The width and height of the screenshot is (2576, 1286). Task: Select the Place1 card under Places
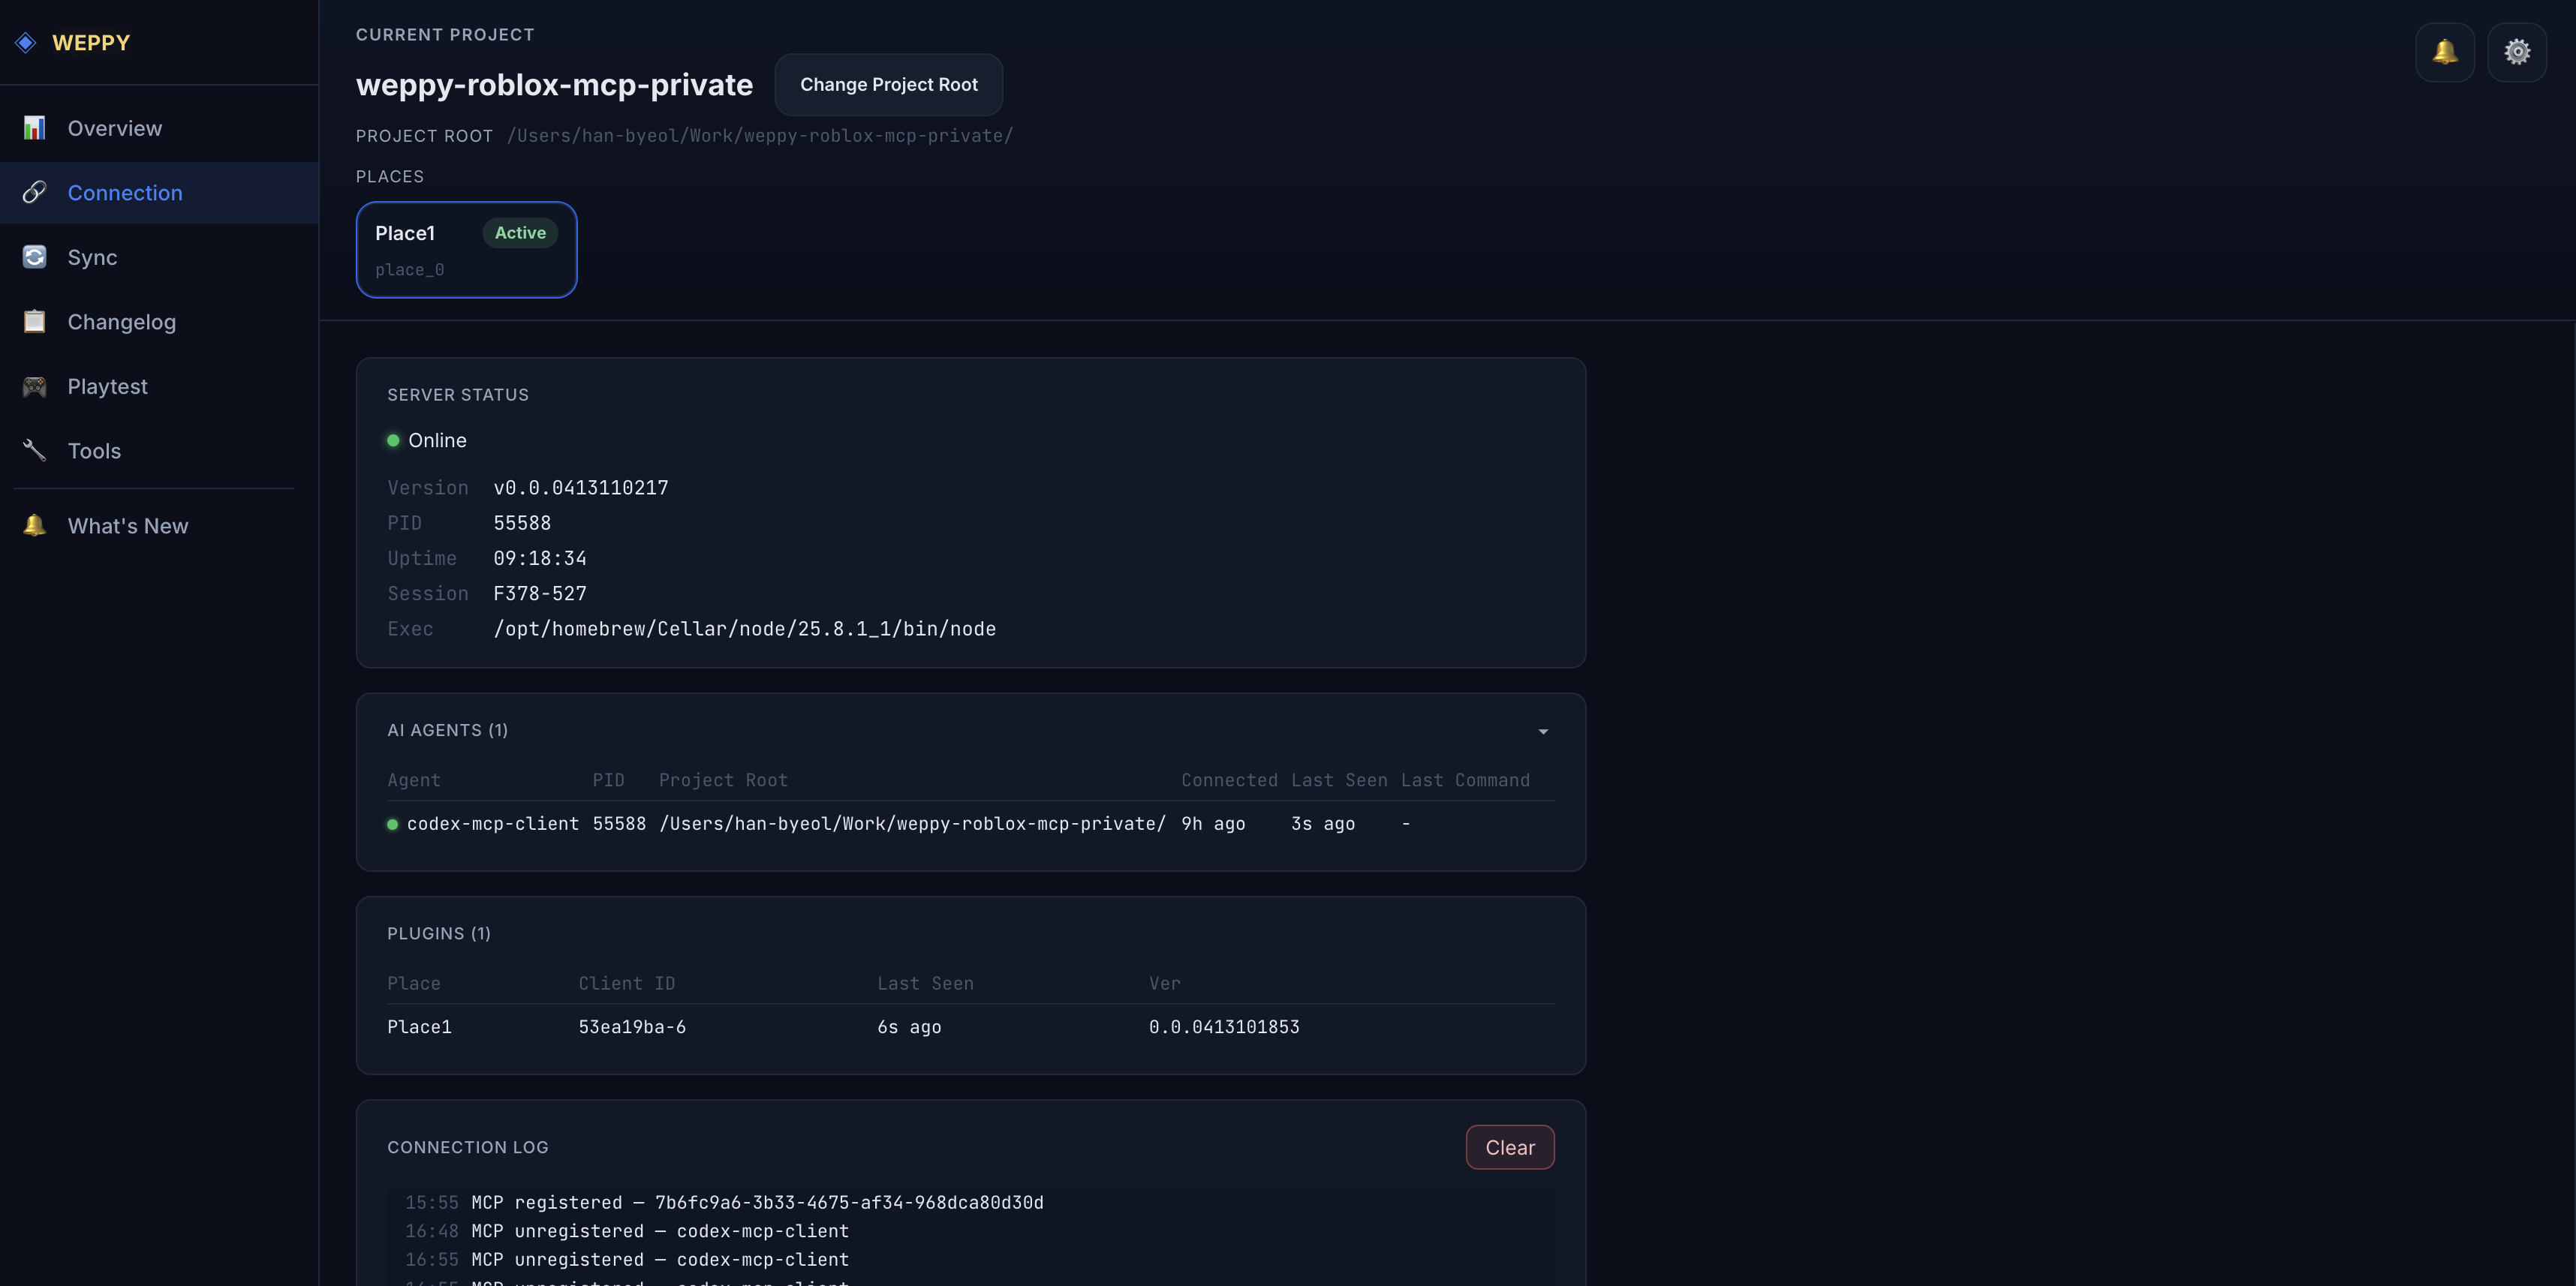pos(466,249)
